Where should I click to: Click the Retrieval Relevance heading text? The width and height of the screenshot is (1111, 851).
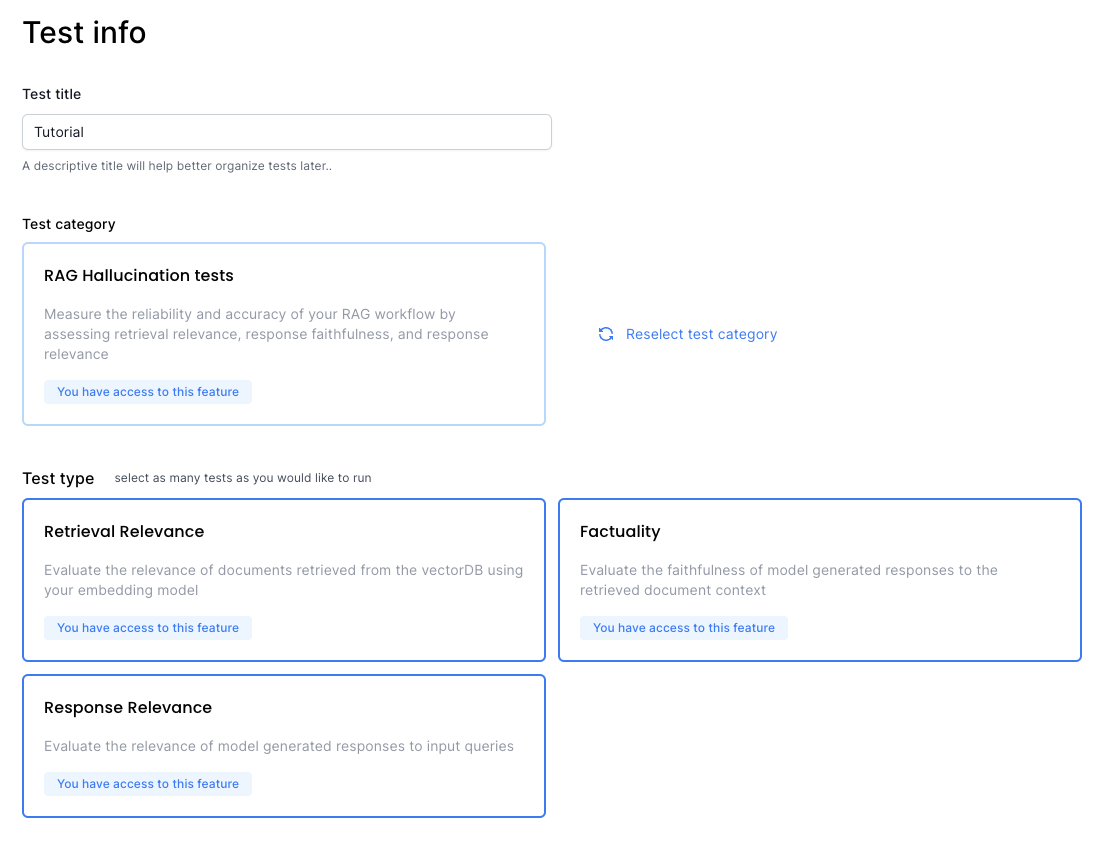click(x=124, y=531)
